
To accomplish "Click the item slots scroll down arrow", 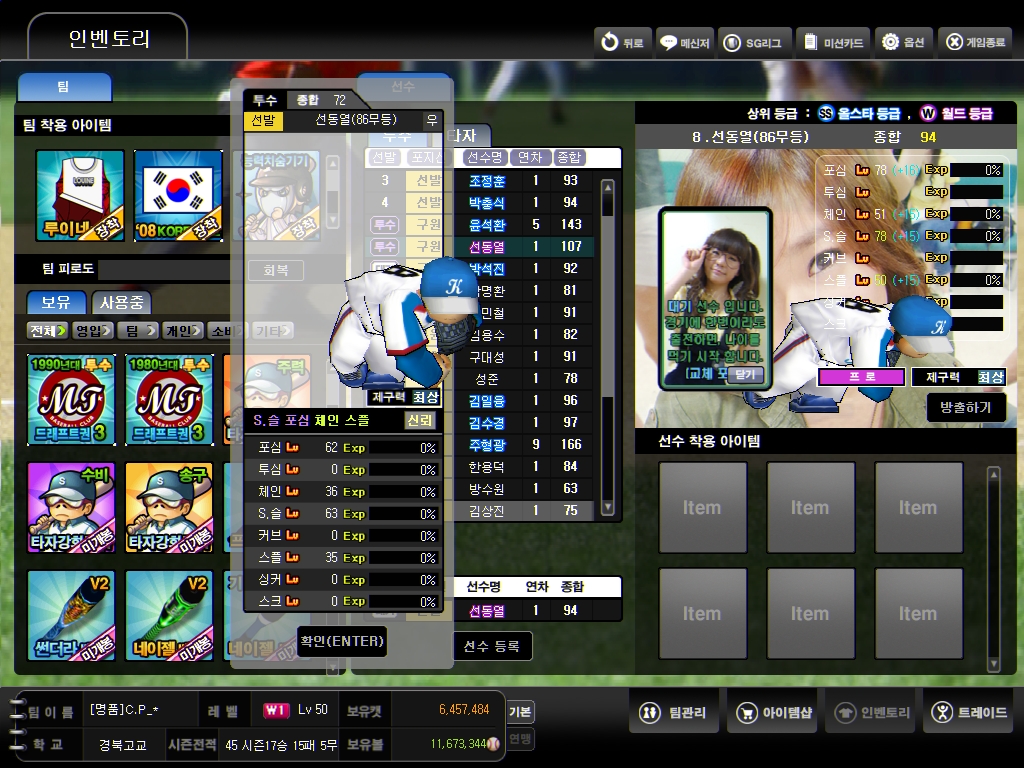I will coord(993,664).
